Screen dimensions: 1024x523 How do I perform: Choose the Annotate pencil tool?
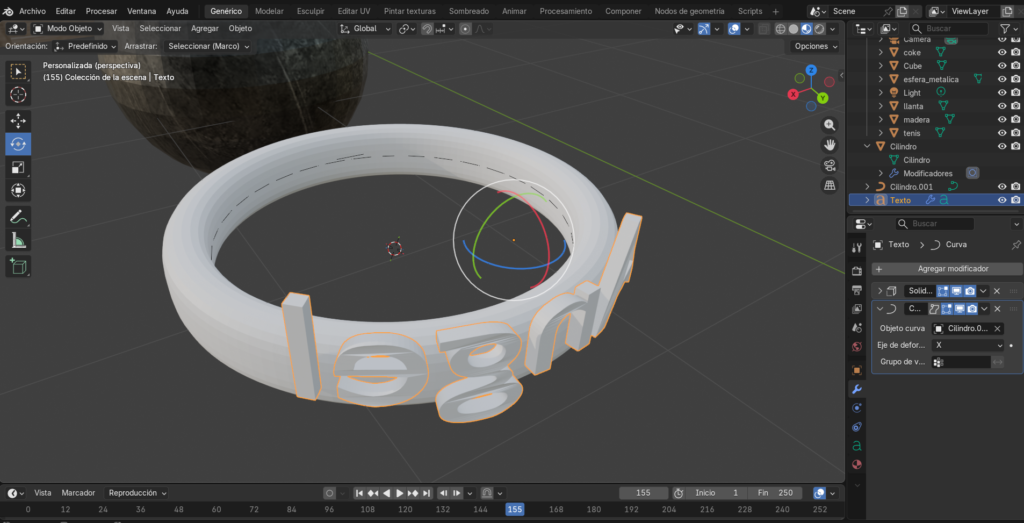(18, 216)
